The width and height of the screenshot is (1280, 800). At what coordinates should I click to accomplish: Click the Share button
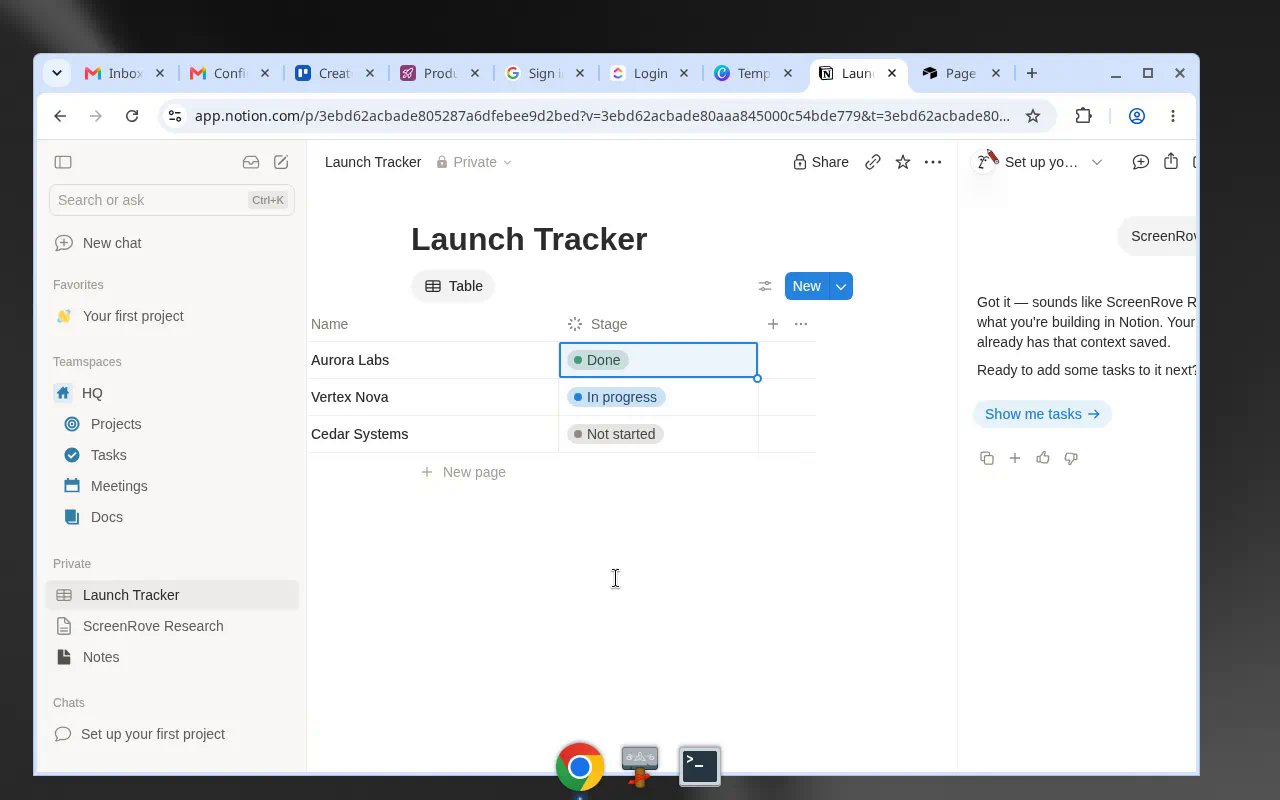pyautogui.click(x=820, y=162)
